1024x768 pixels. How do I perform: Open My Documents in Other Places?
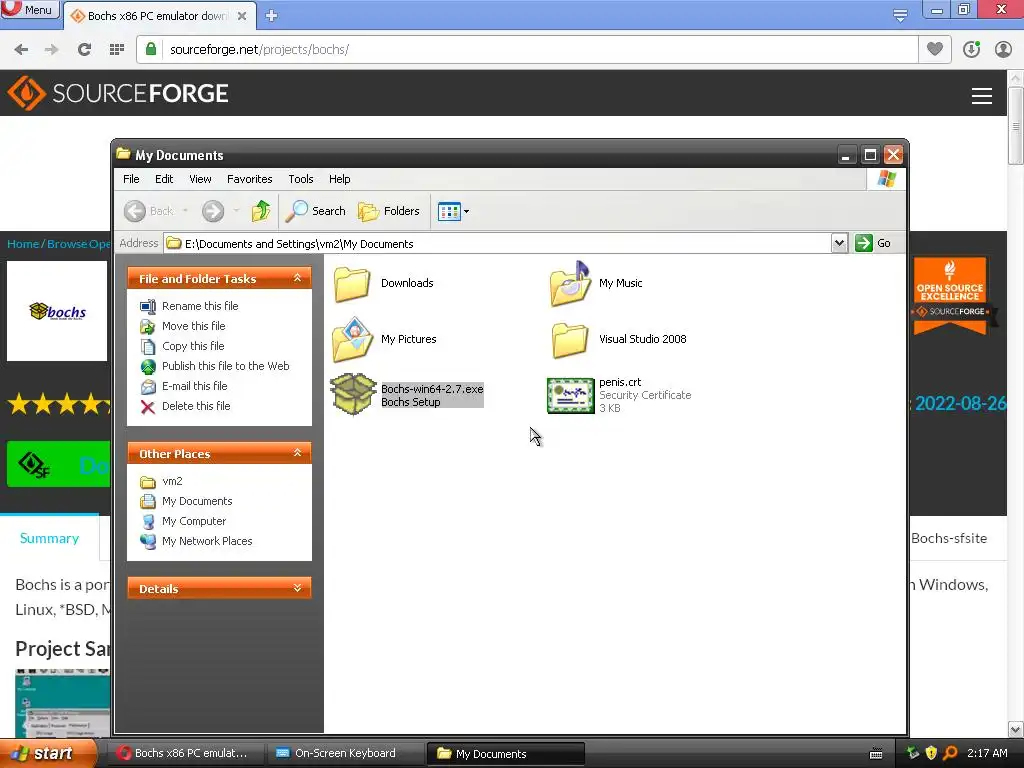click(197, 502)
